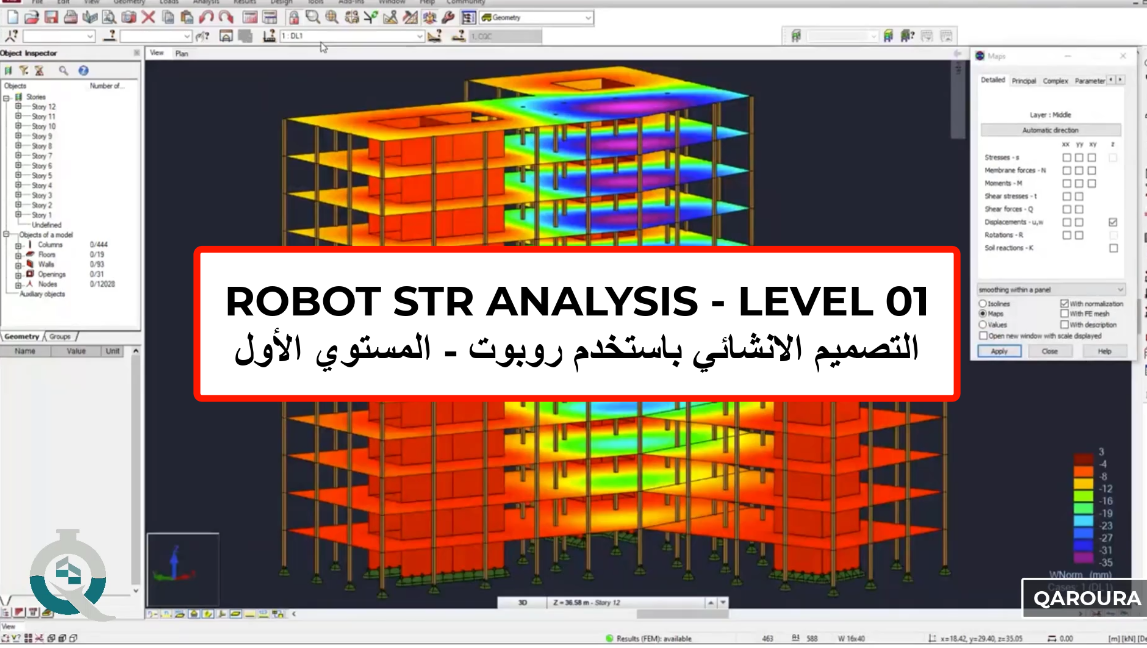This screenshot has height=648, width=1147.
Task: Click the purple legend color swatch
Action: tap(1083, 557)
